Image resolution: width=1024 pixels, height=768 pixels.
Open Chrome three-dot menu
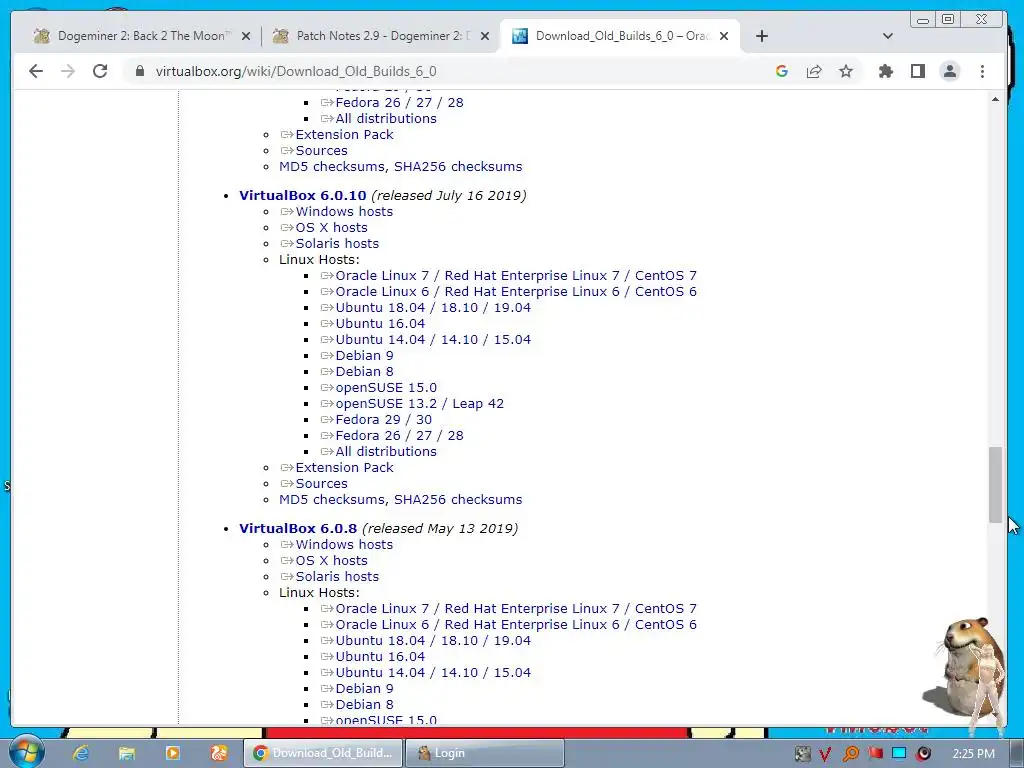click(982, 71)
